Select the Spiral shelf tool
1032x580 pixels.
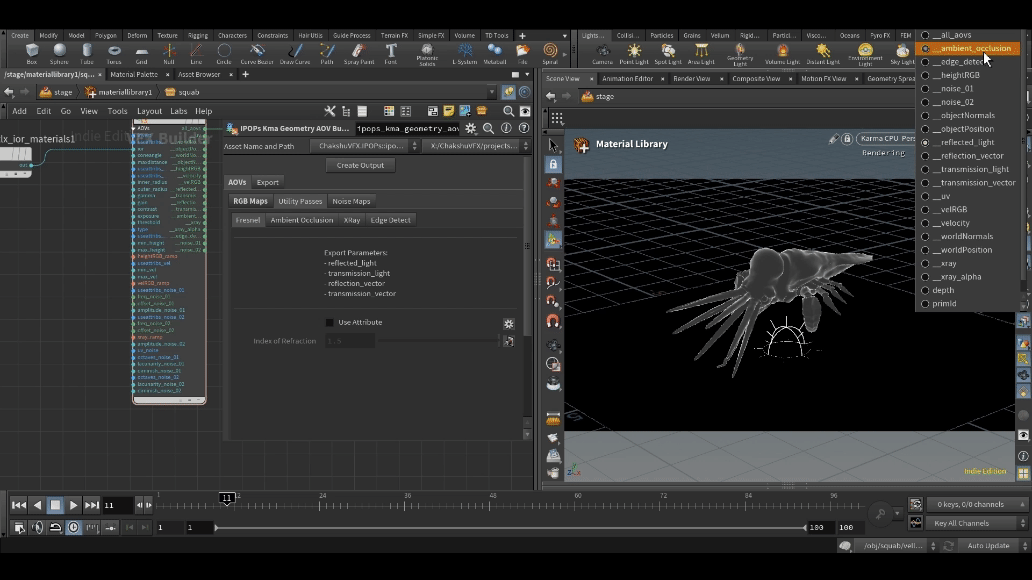coord(550,53)
